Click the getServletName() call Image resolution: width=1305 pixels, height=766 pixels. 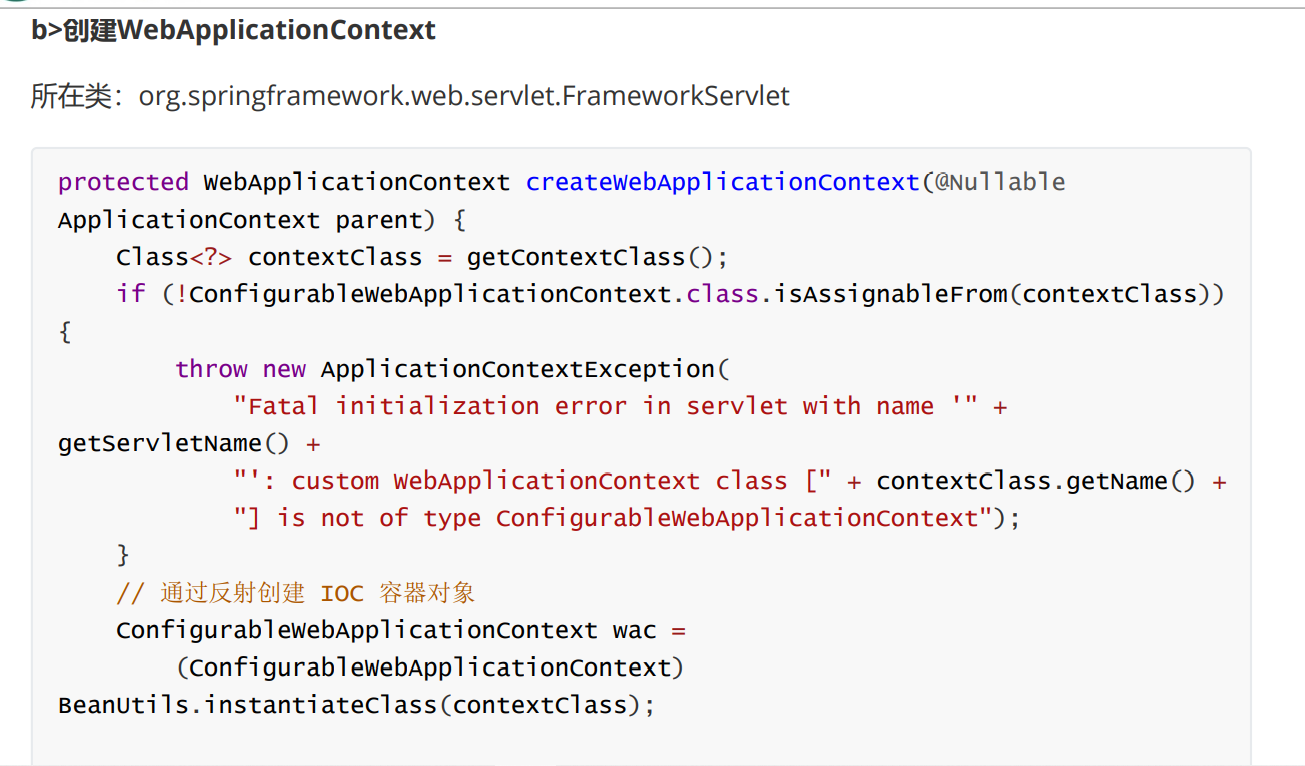(x=174, y=443)
